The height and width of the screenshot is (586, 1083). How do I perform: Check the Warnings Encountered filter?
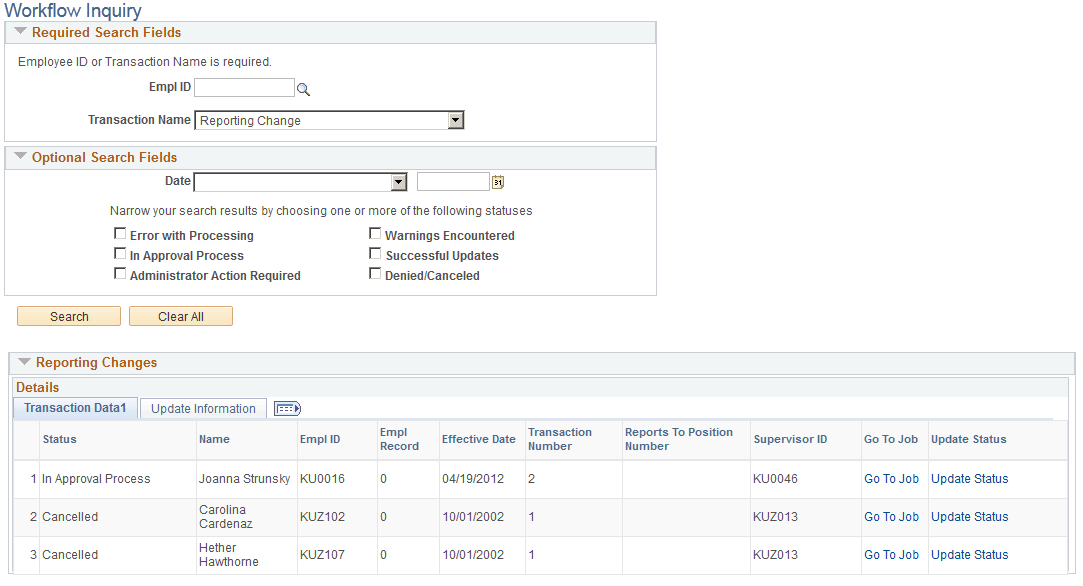375,233
